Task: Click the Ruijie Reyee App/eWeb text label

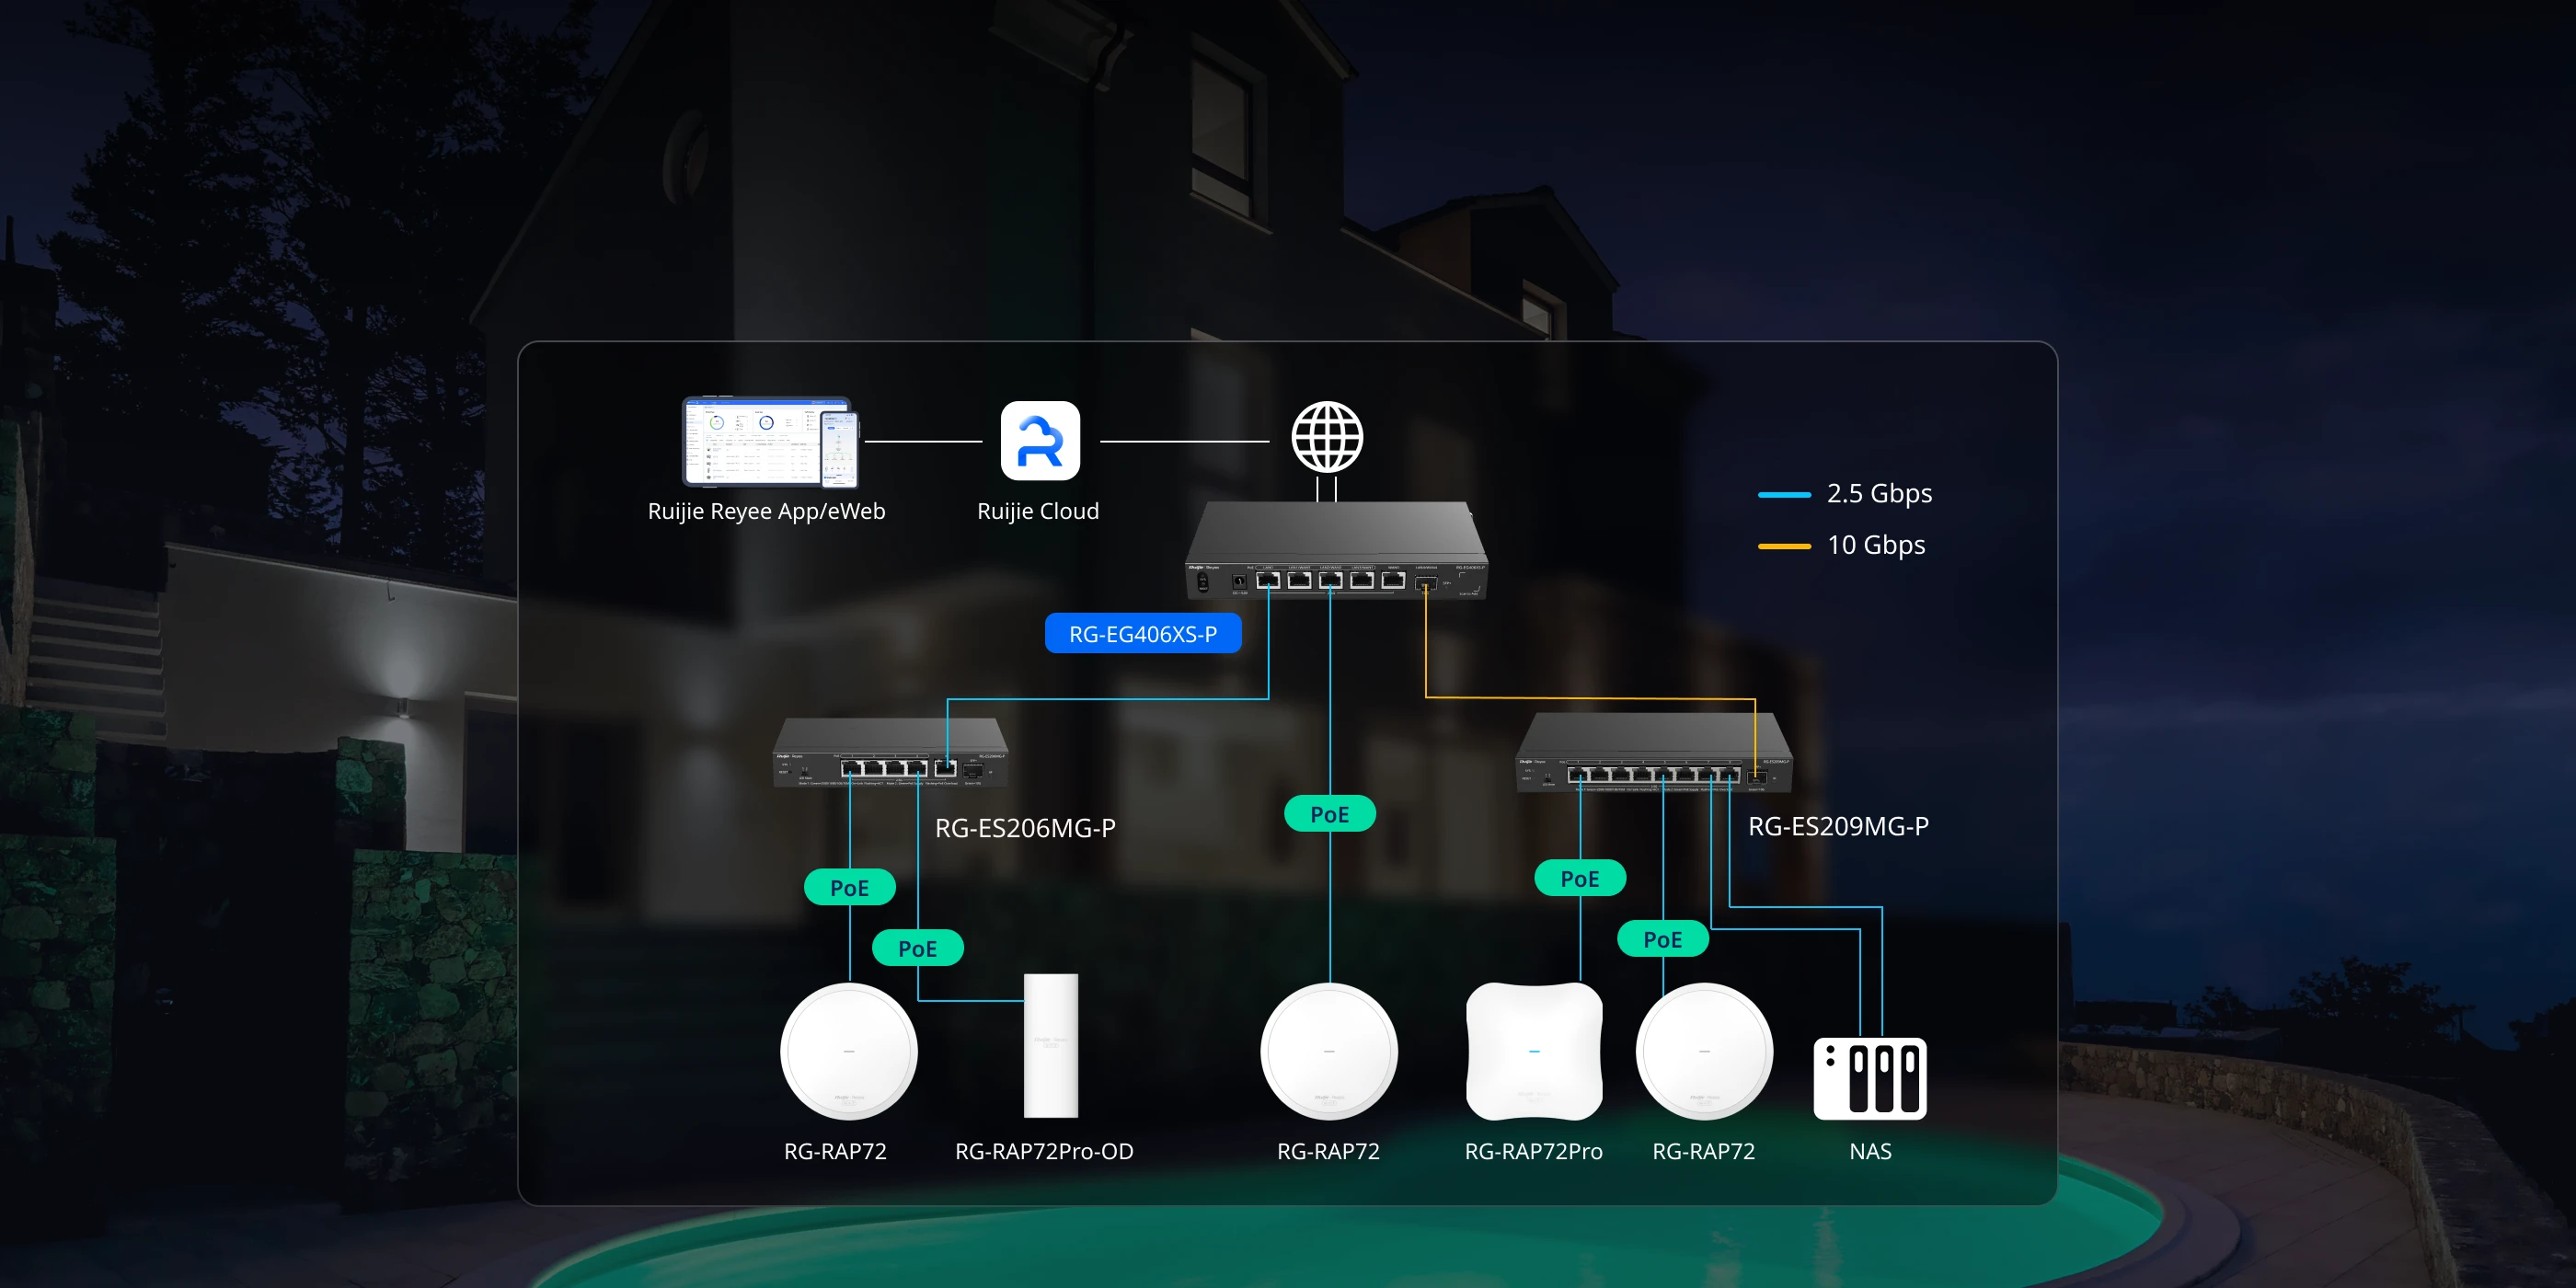Action: pyautogui.click(x=766, y=511)
